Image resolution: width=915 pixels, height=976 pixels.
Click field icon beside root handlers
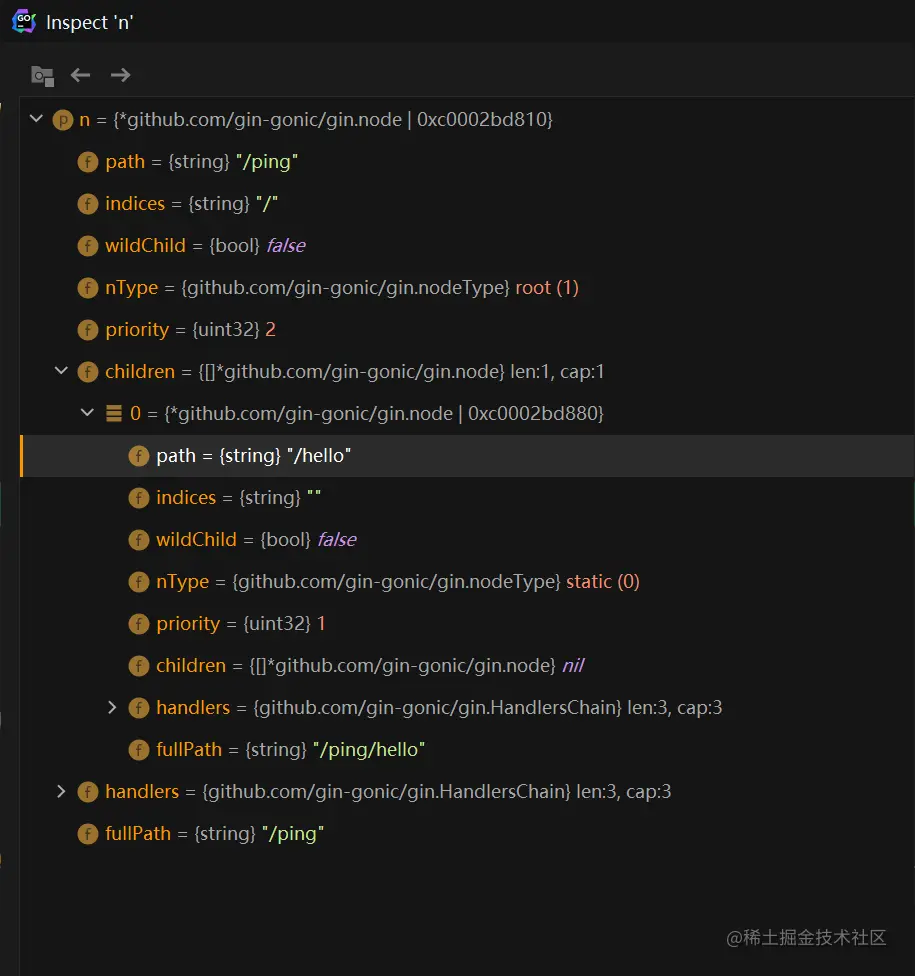point(88,792)
